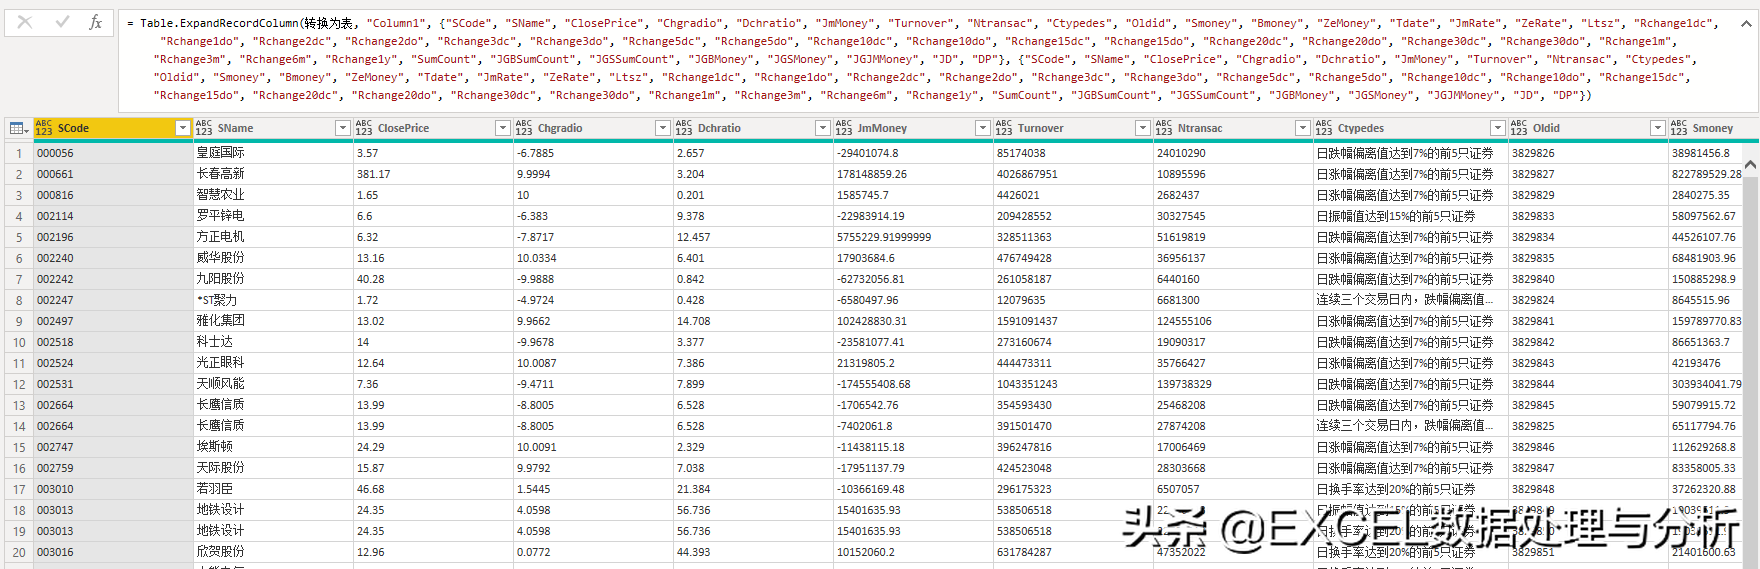The image size is (1760, 569).
Task: Select Oldid cell 3829826
Action: 1588,153
